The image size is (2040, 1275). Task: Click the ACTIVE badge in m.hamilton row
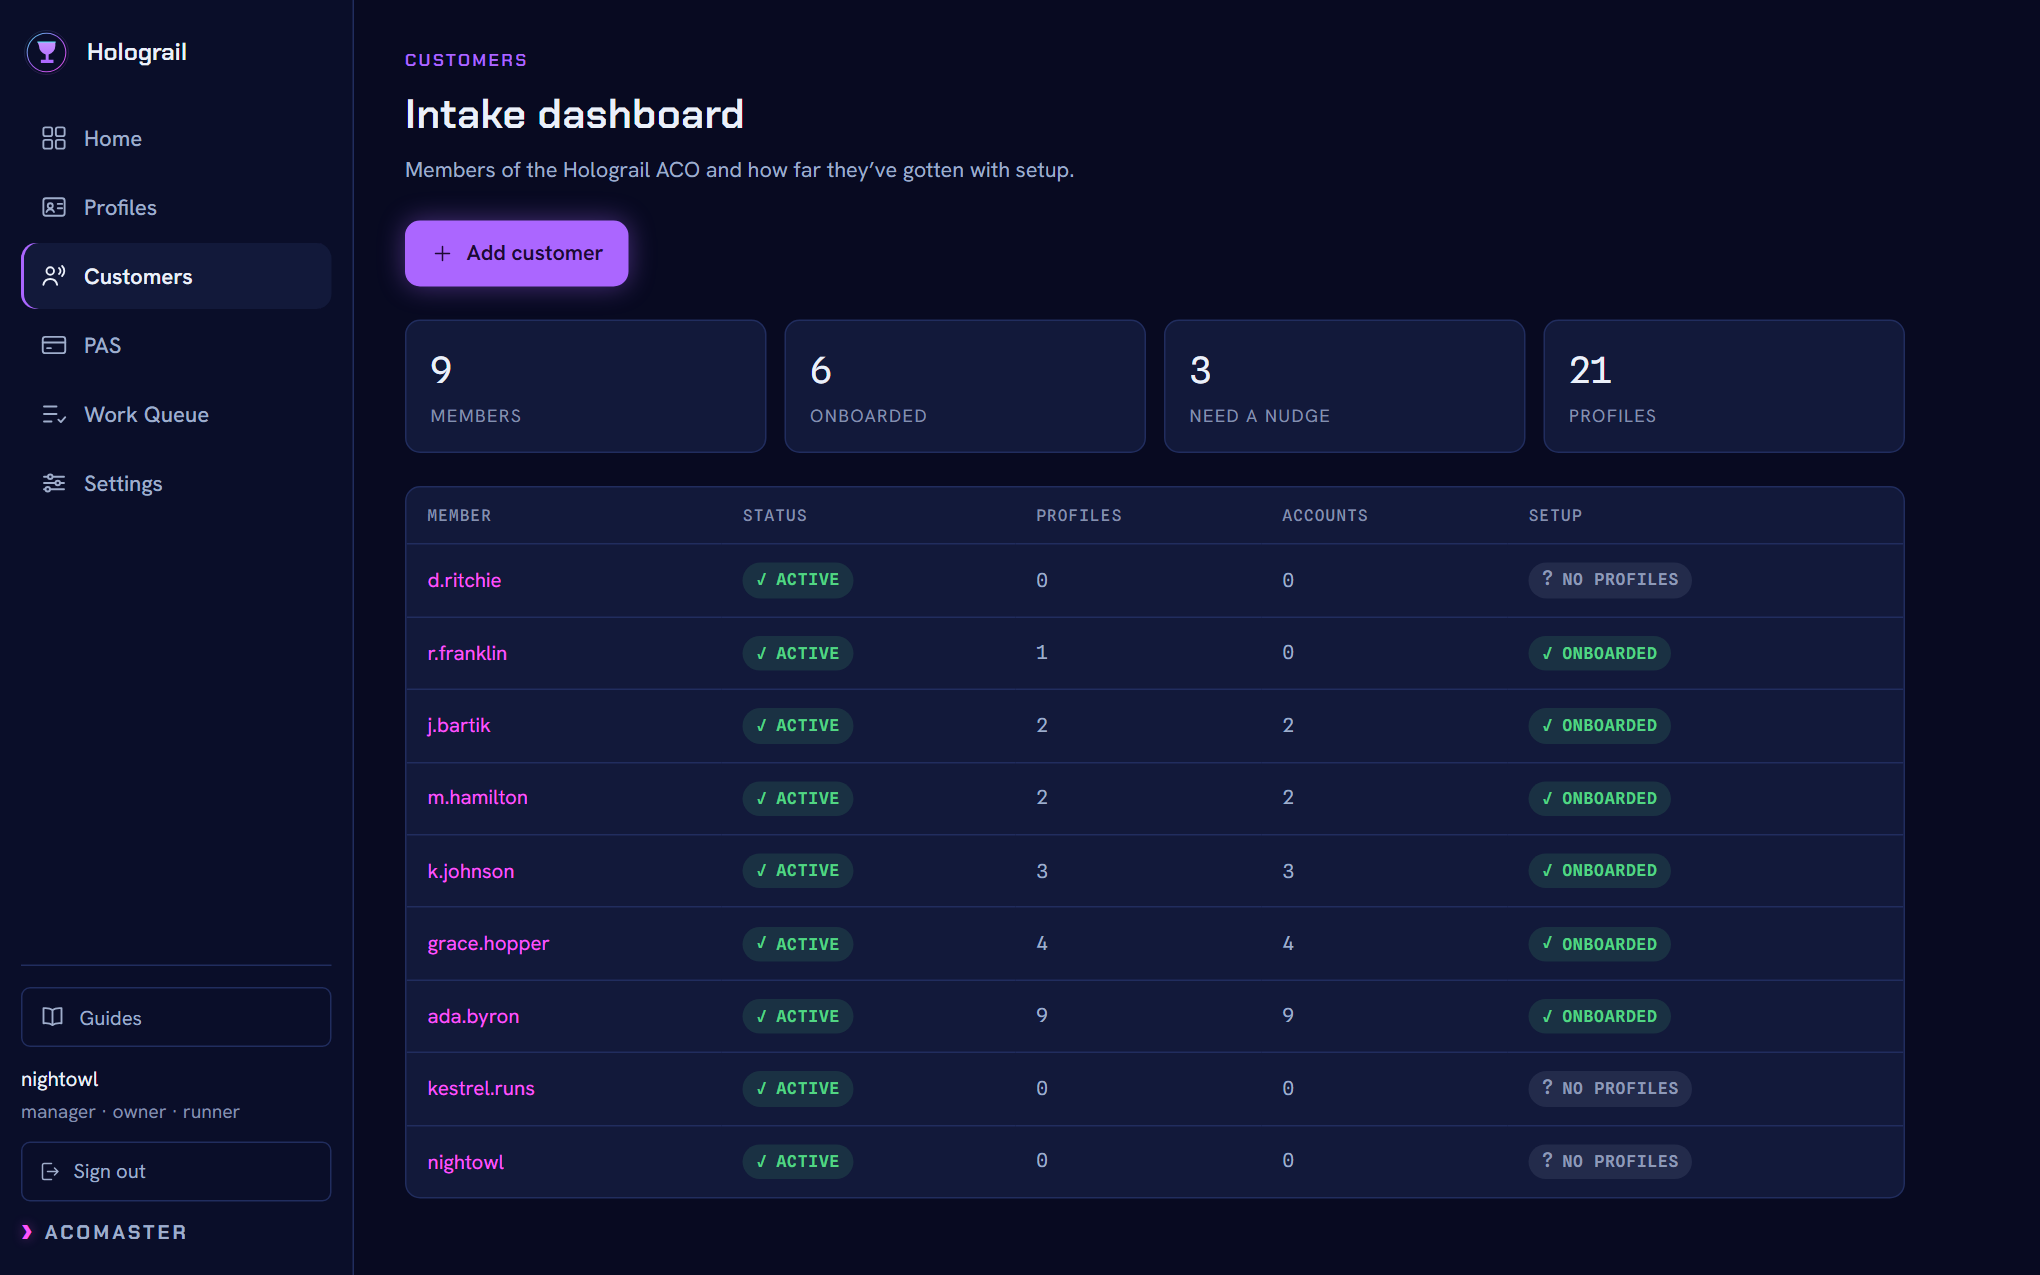tap(797, 798)
